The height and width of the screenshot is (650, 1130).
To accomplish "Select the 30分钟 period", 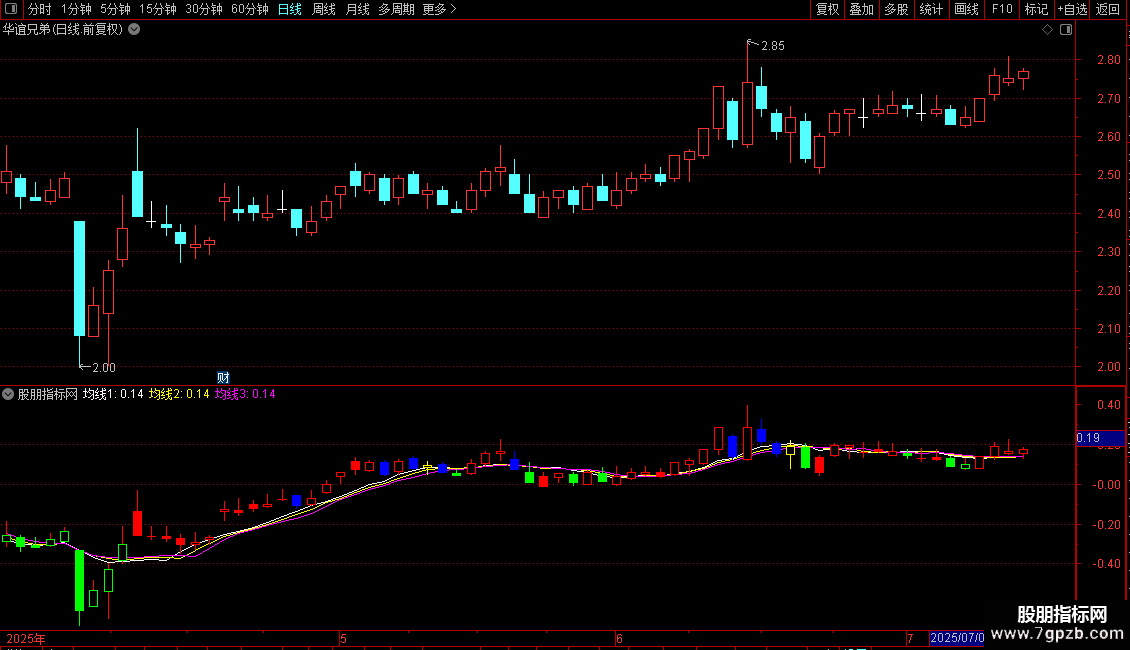I will point(203,9).
